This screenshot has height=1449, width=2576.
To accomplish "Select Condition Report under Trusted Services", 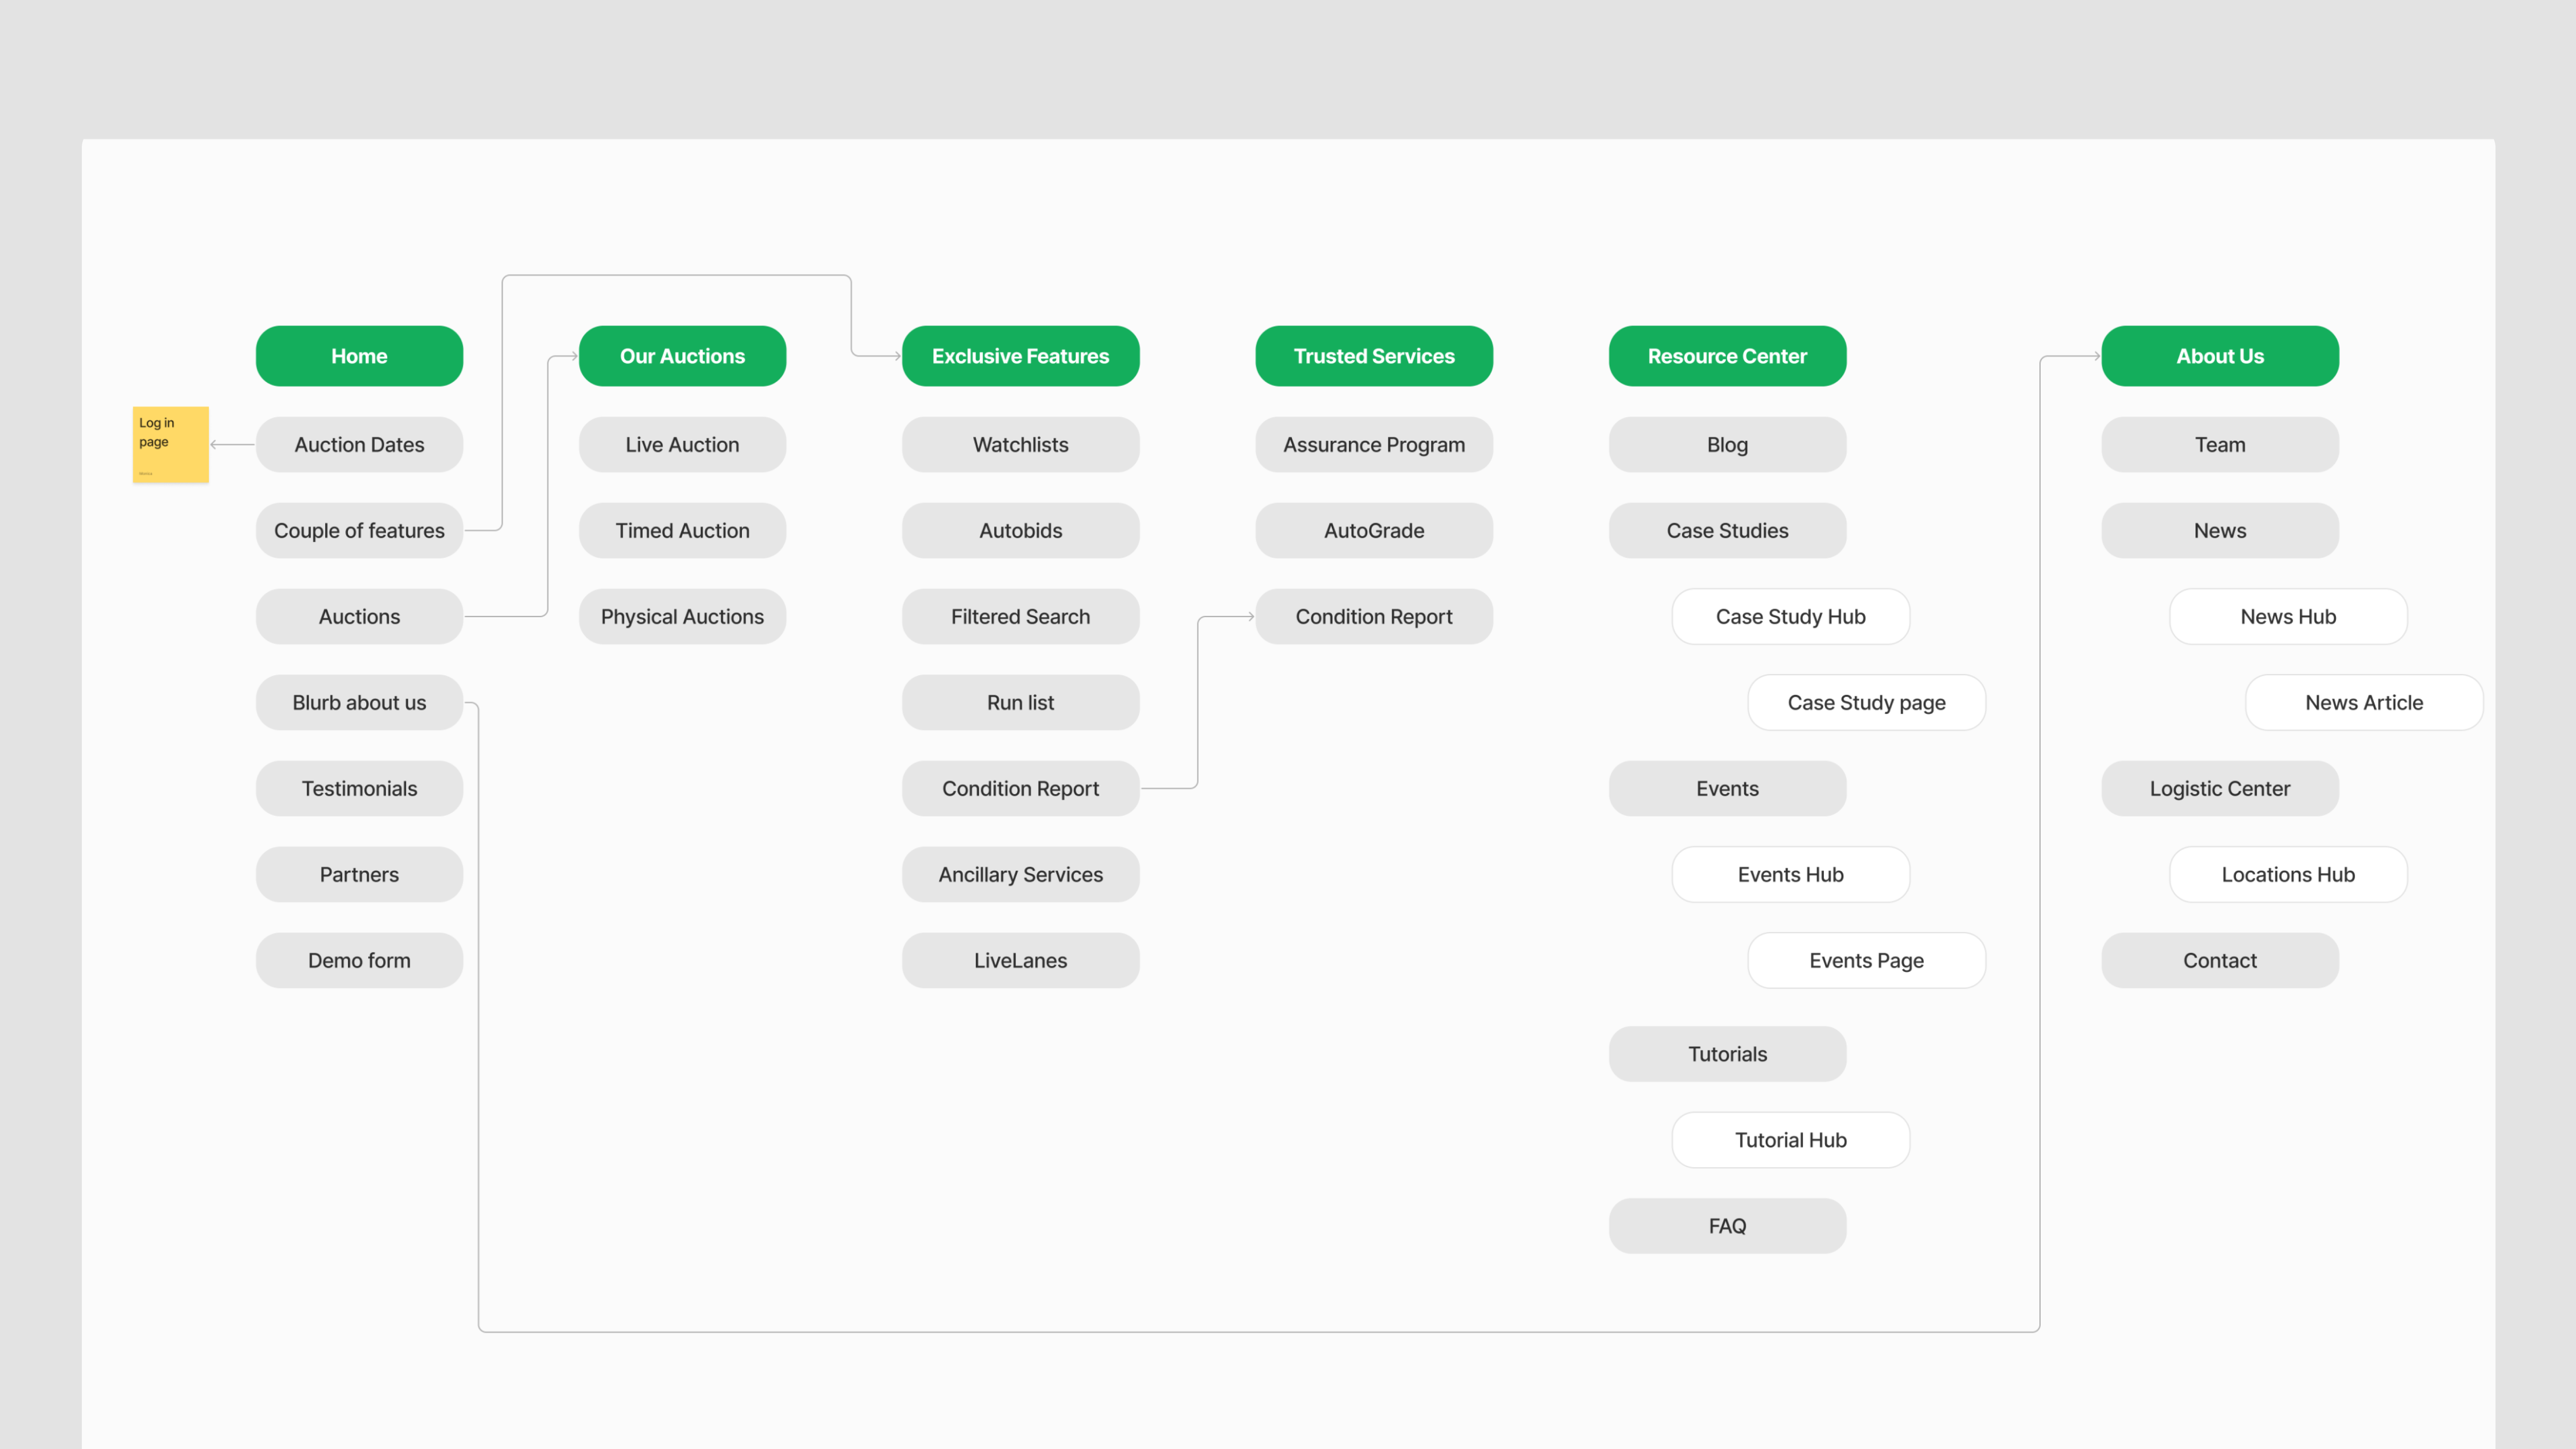I will 1374,617.
